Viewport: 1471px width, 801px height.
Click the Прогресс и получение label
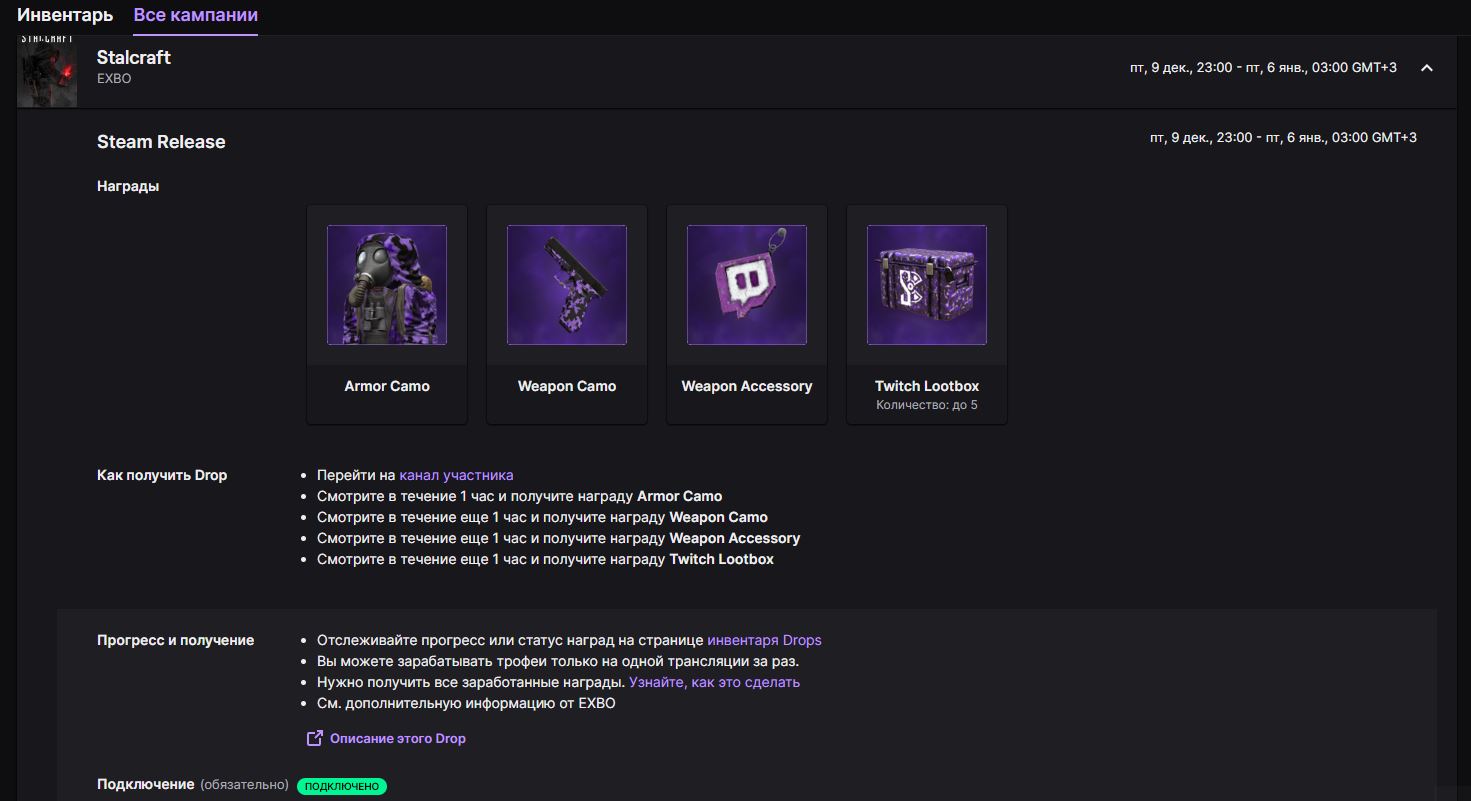(x=176, y=640)
